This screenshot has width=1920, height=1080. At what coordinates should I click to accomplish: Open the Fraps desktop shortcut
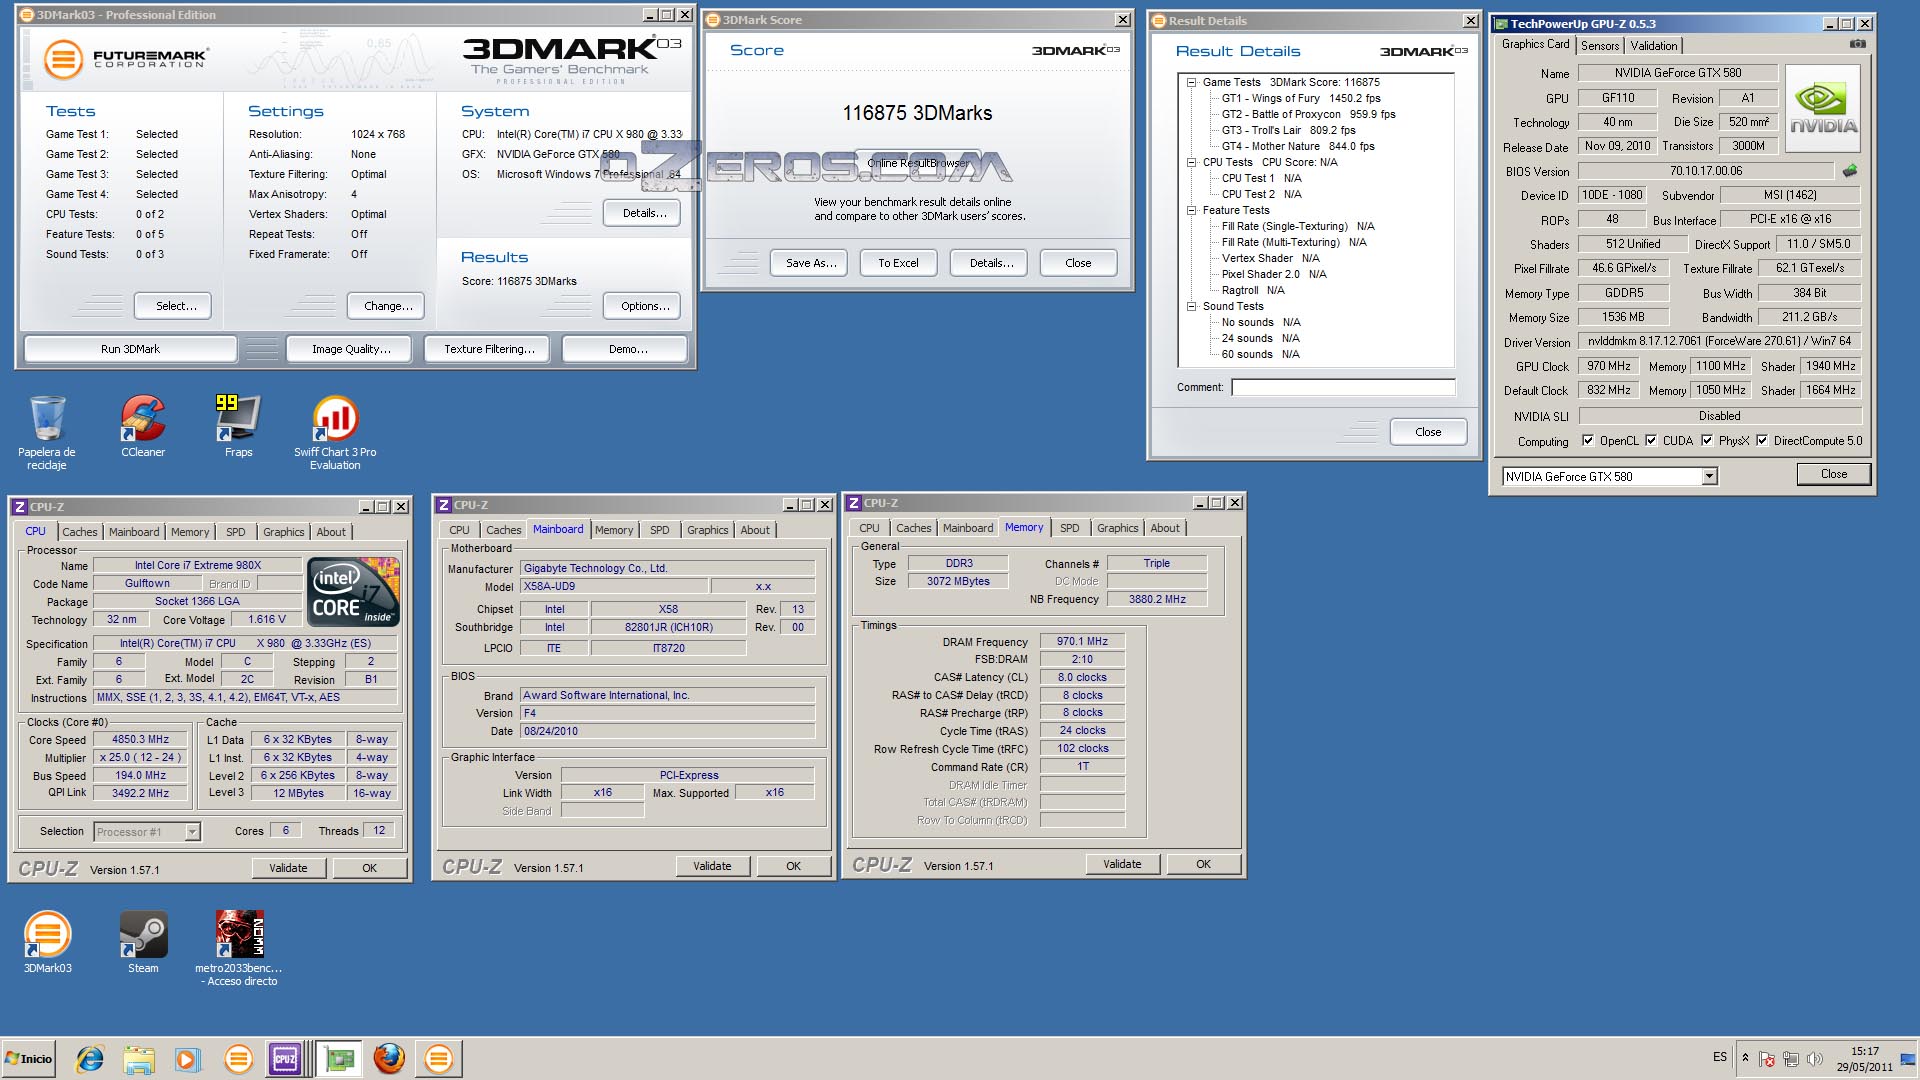click(x=238, y=427)
